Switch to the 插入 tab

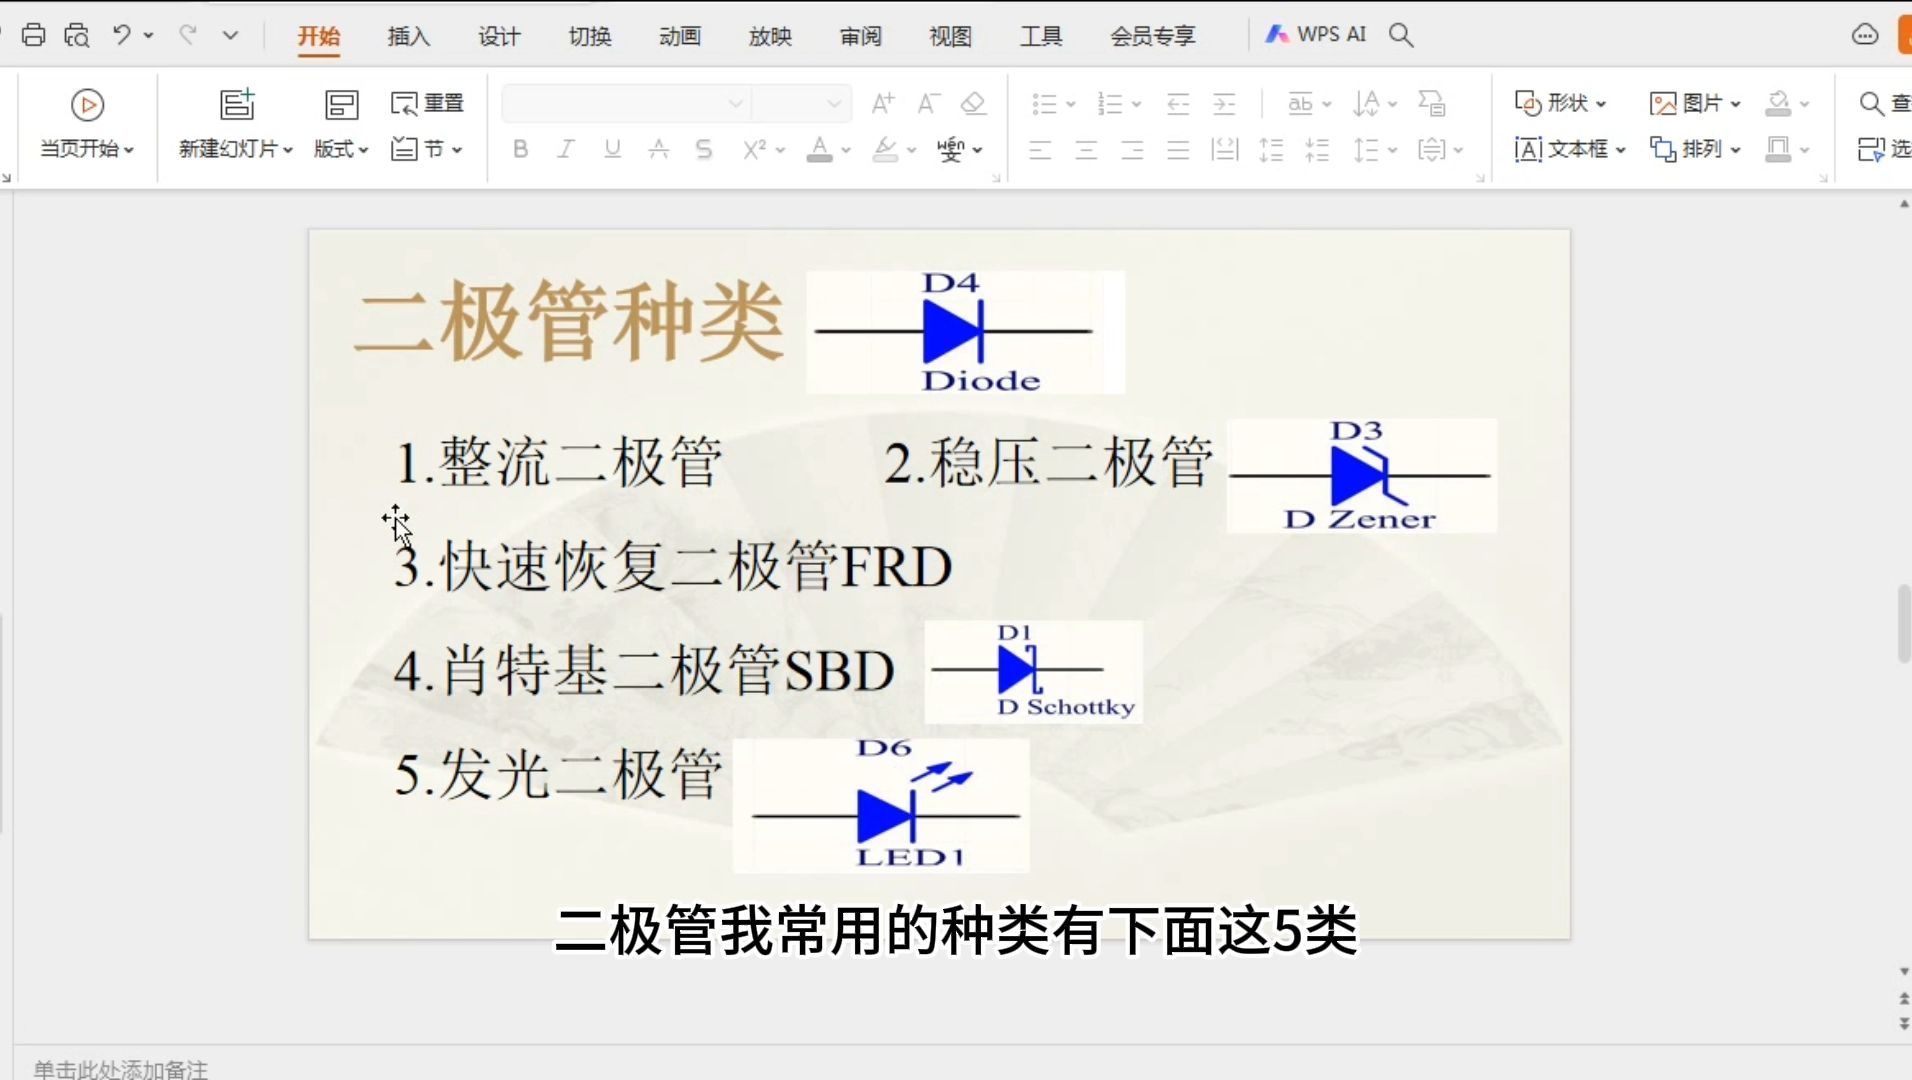tap(409, 36)
